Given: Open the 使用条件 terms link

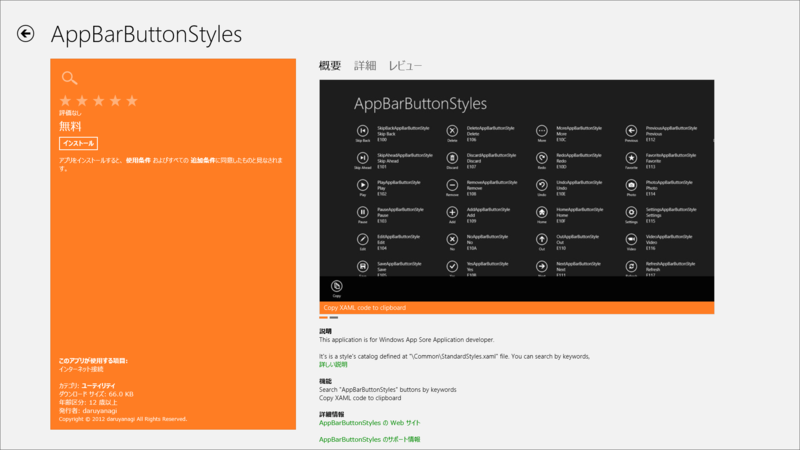Looking at the screenshot, I should (138, 160).
